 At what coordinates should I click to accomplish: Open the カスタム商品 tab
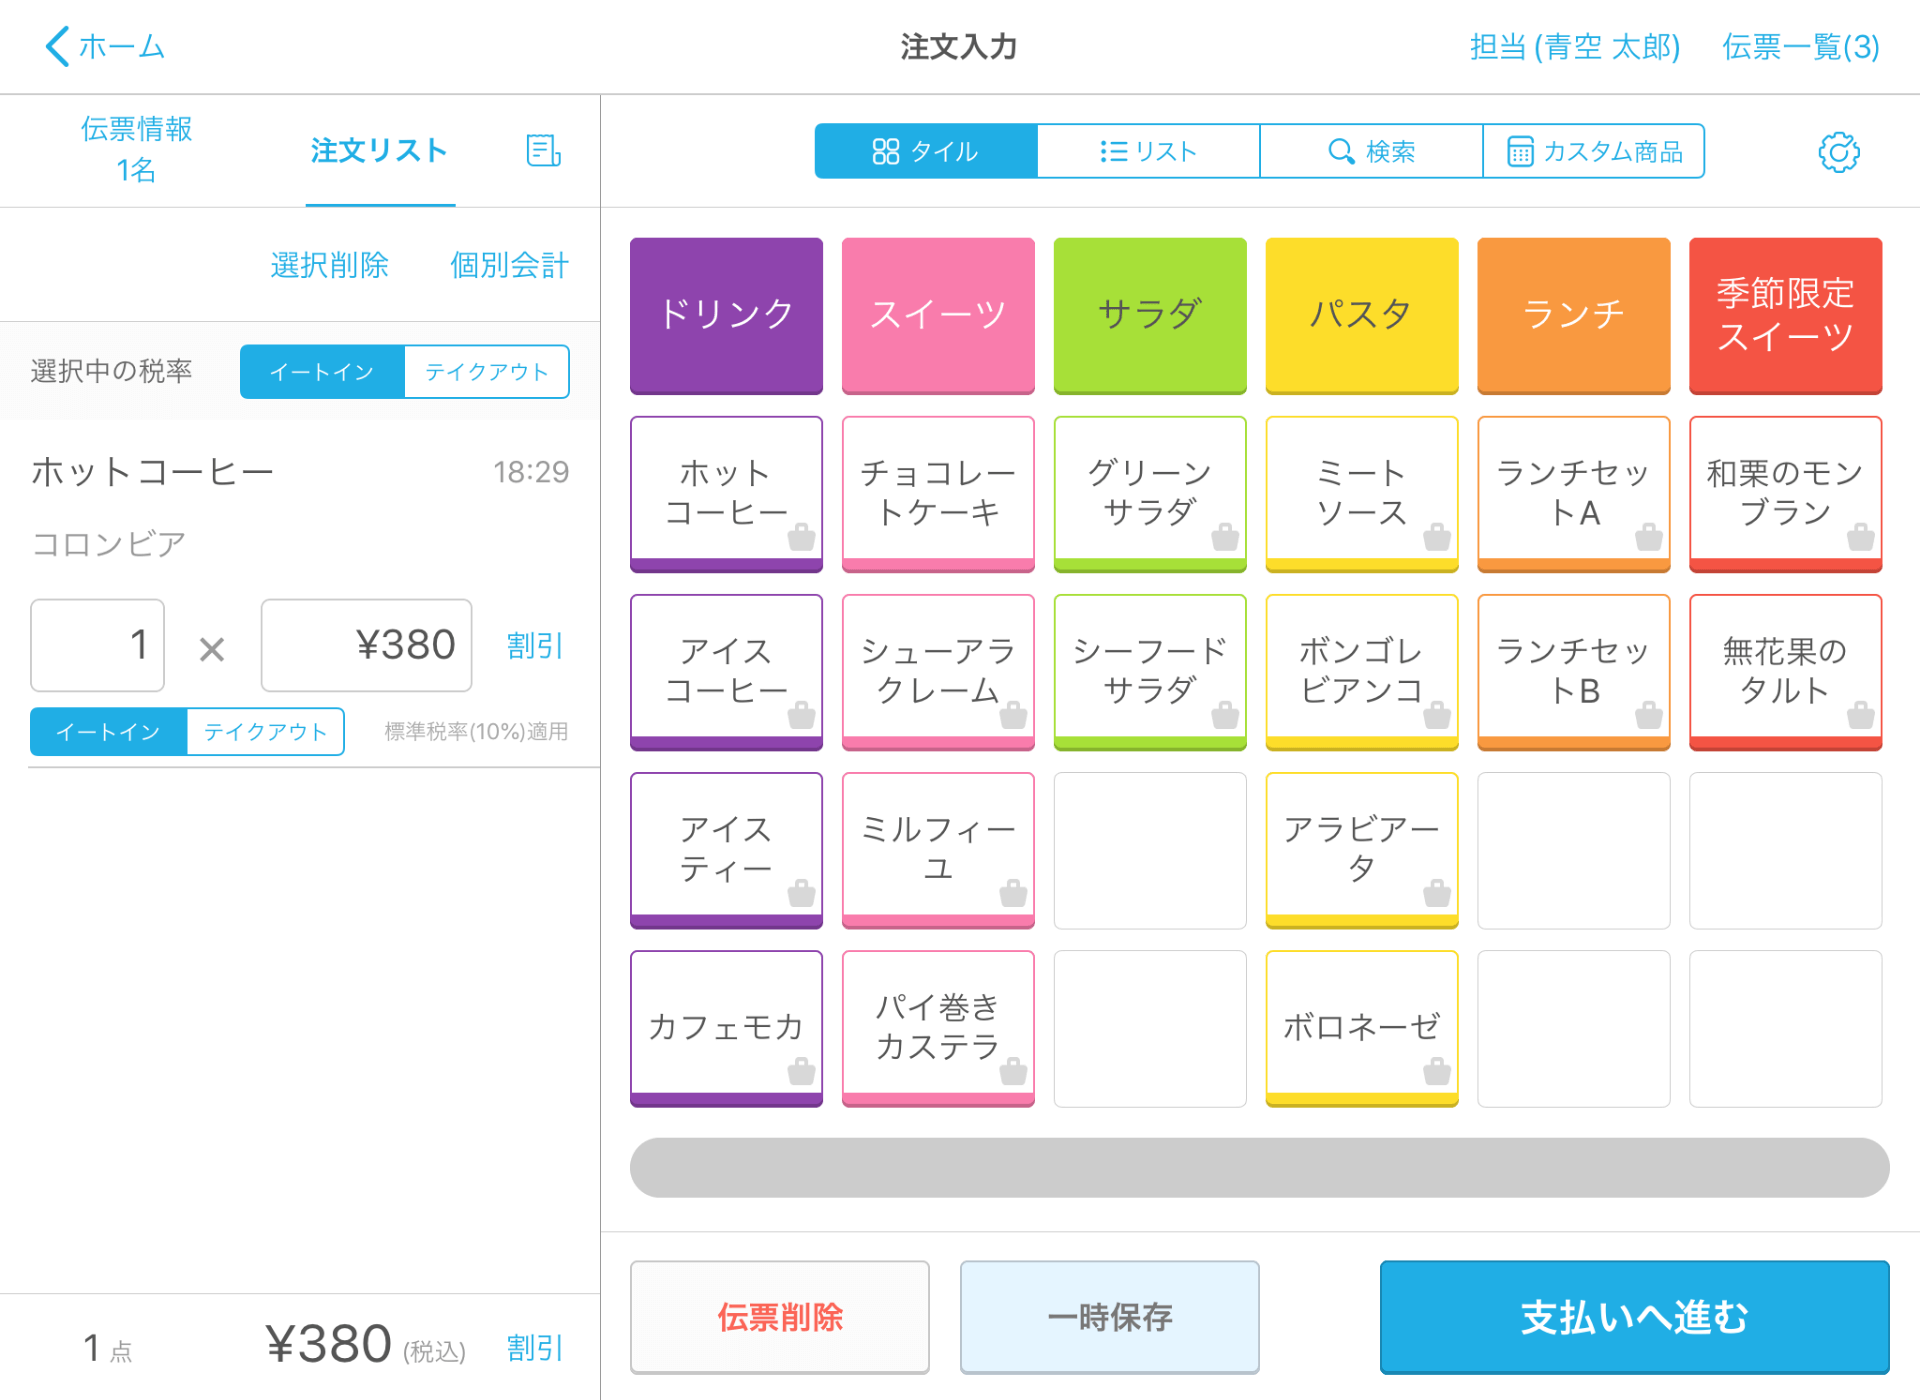[x=1594, y=151]
